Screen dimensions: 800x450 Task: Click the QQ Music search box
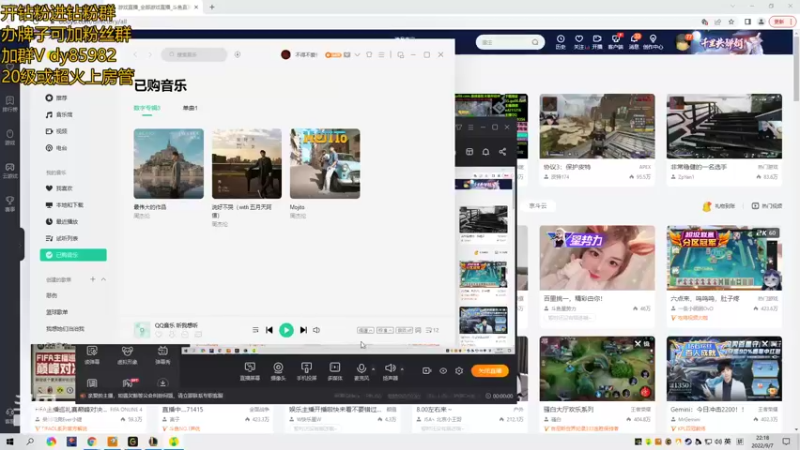coord(194,55)
